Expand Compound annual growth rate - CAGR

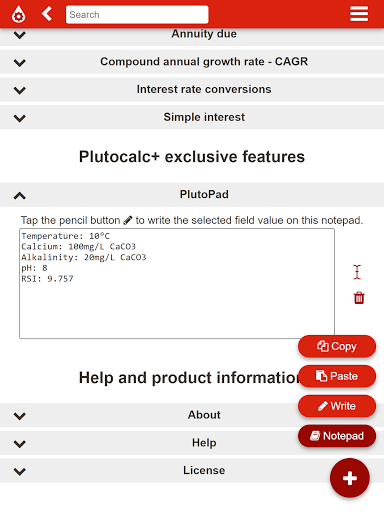[192, 62]
